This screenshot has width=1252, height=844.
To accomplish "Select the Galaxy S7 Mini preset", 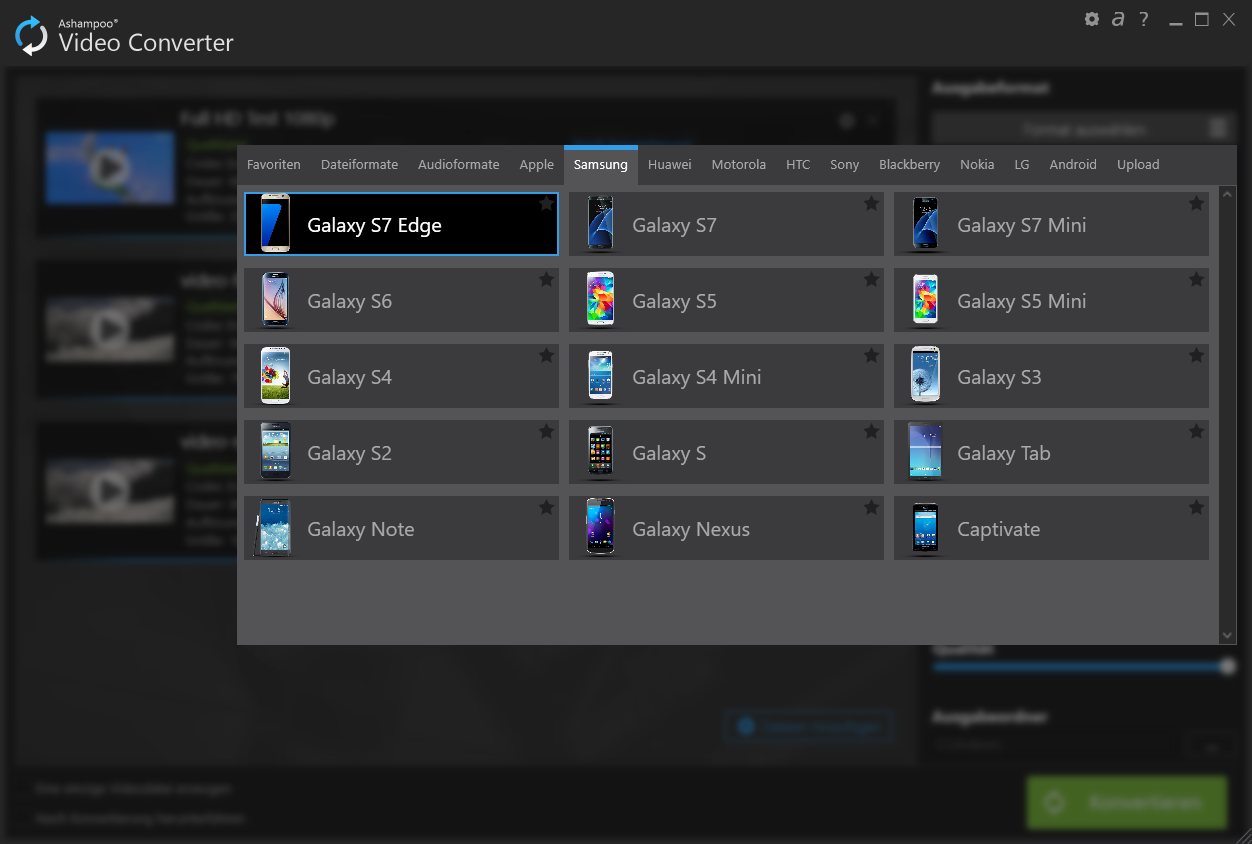I will pyautogui.click(x=1050, y=225).
